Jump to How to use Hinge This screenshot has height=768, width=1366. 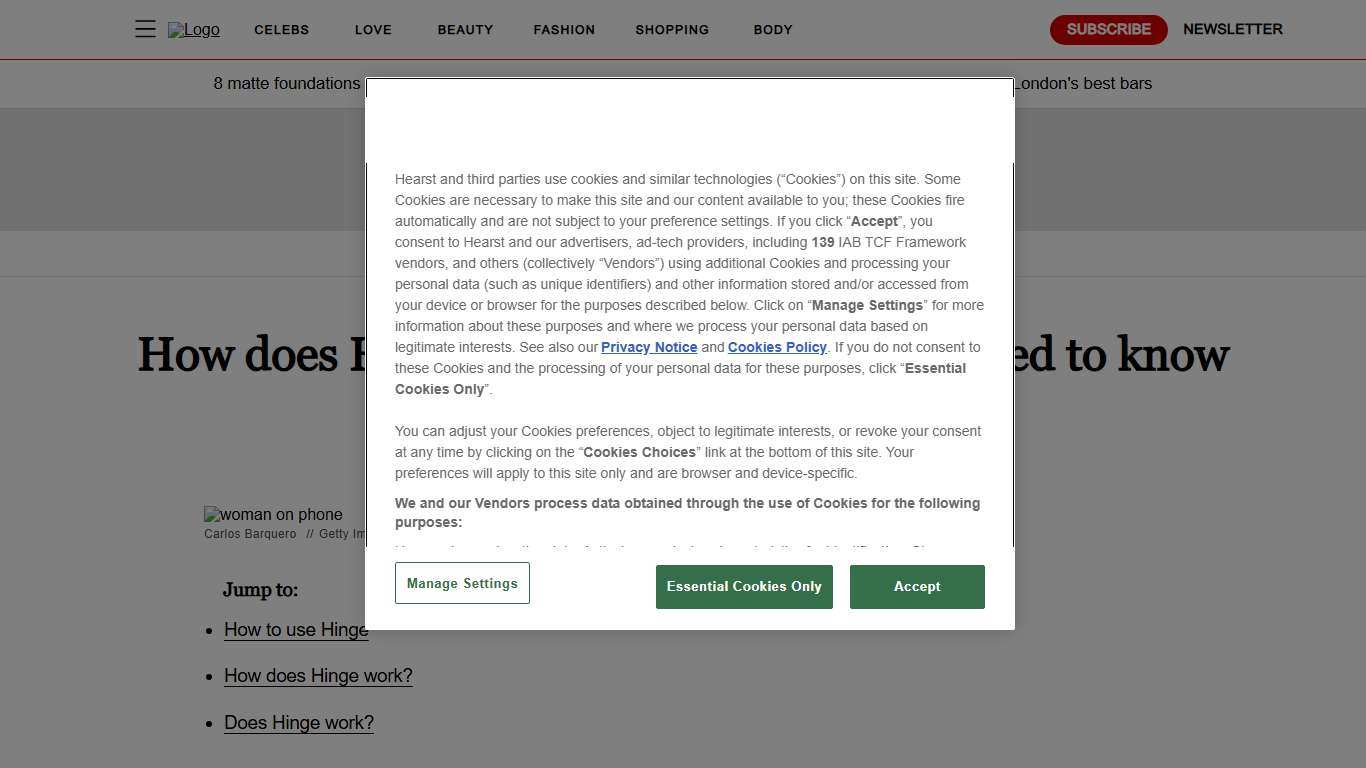point(296,630)
